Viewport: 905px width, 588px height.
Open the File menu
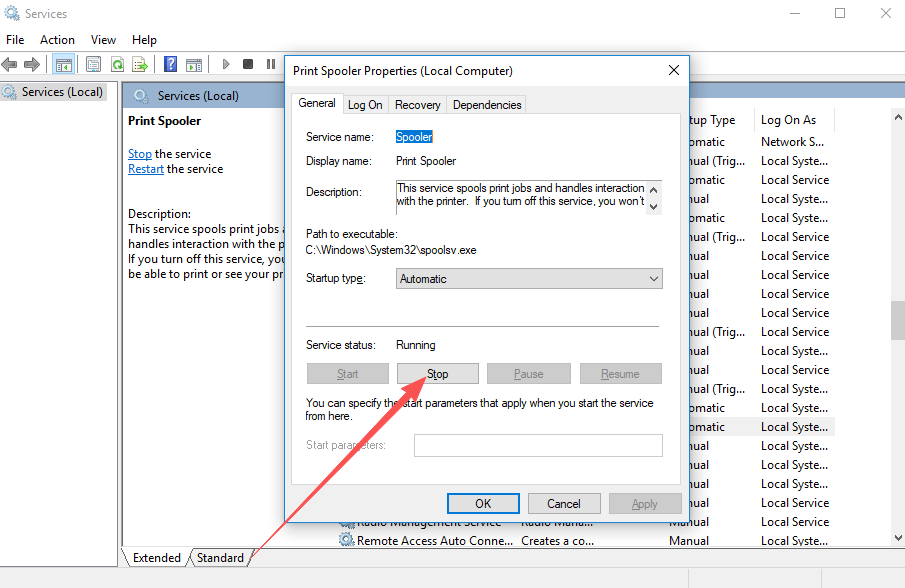click(x=15, y=40)
